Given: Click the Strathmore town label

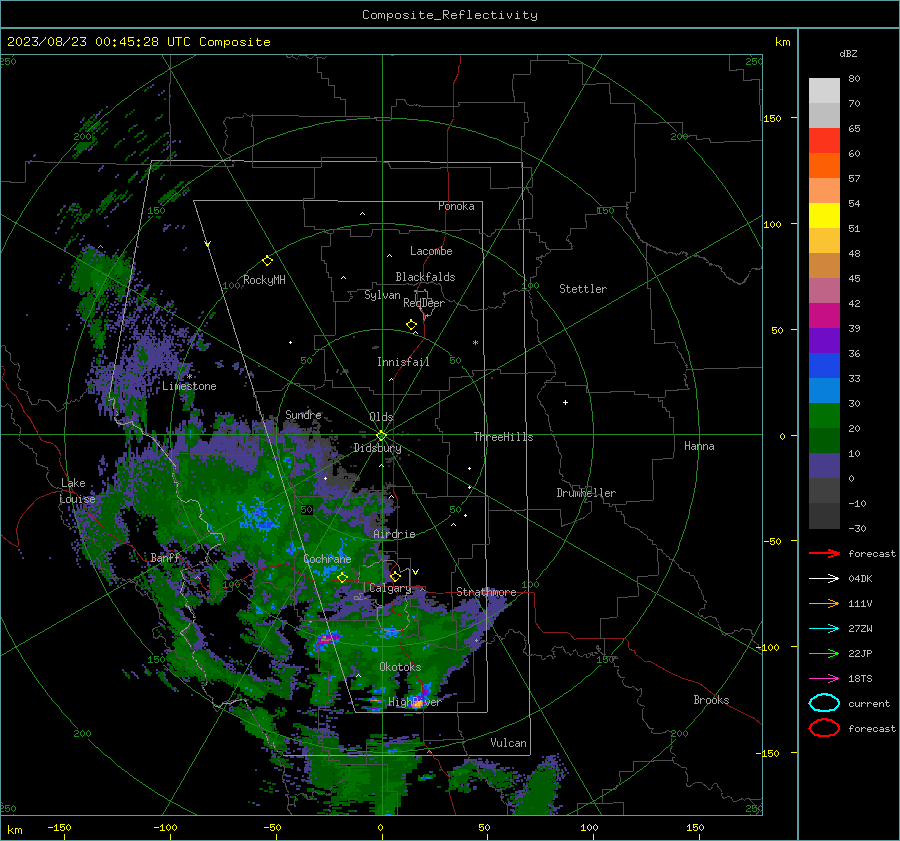Looking at the screenshot, I should (x=486, y=592).
